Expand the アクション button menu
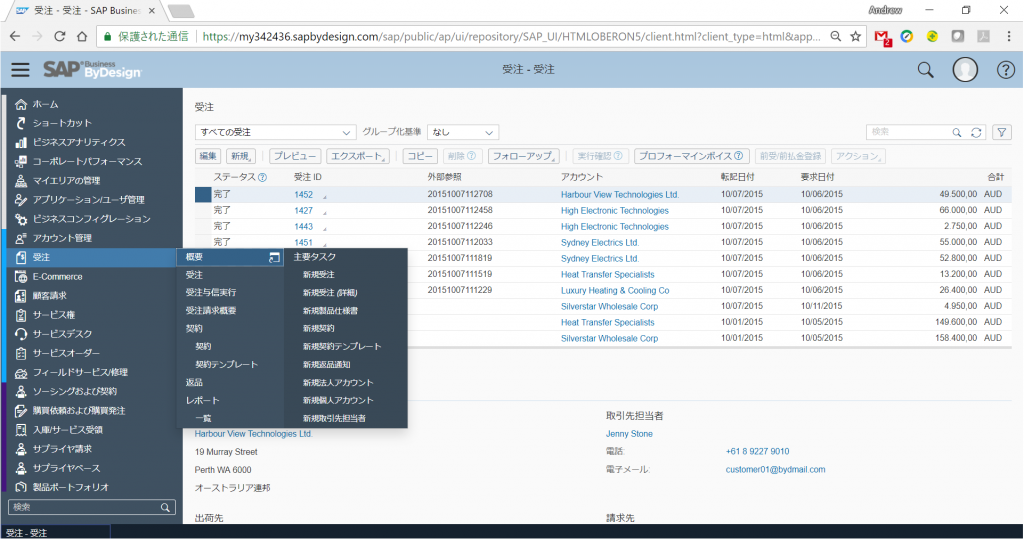Viewport: 1024px width, 539px height. click(x=857, y=156)
